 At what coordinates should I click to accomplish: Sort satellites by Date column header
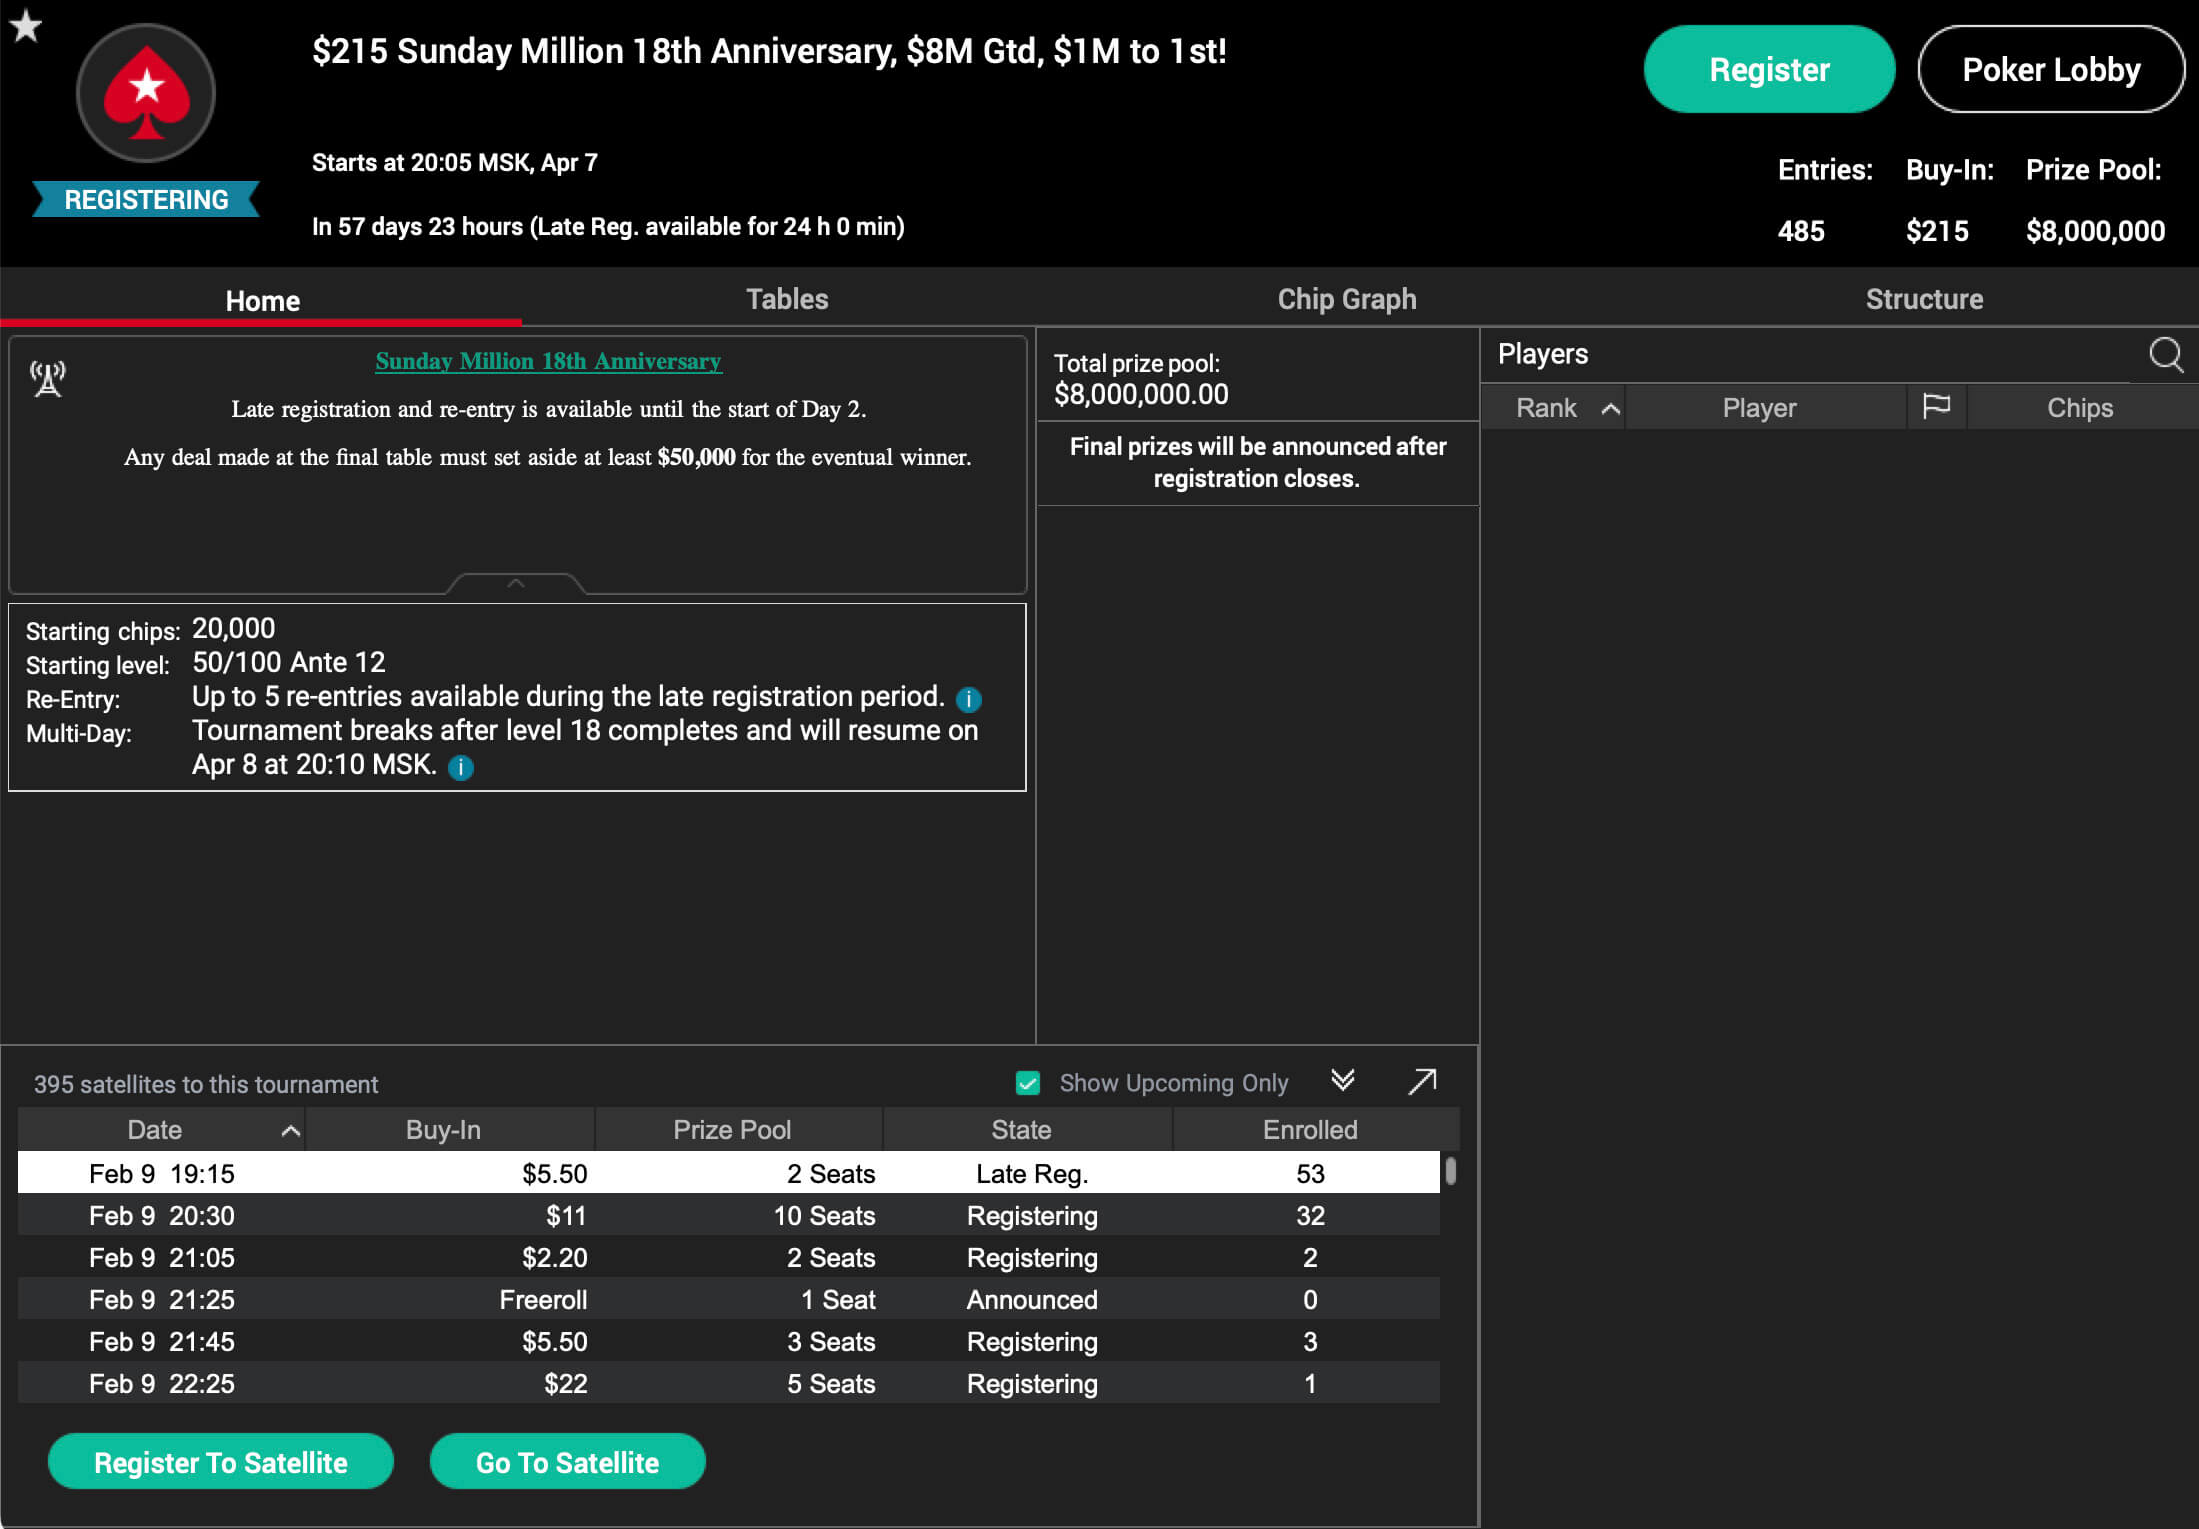pos(155,1130)
